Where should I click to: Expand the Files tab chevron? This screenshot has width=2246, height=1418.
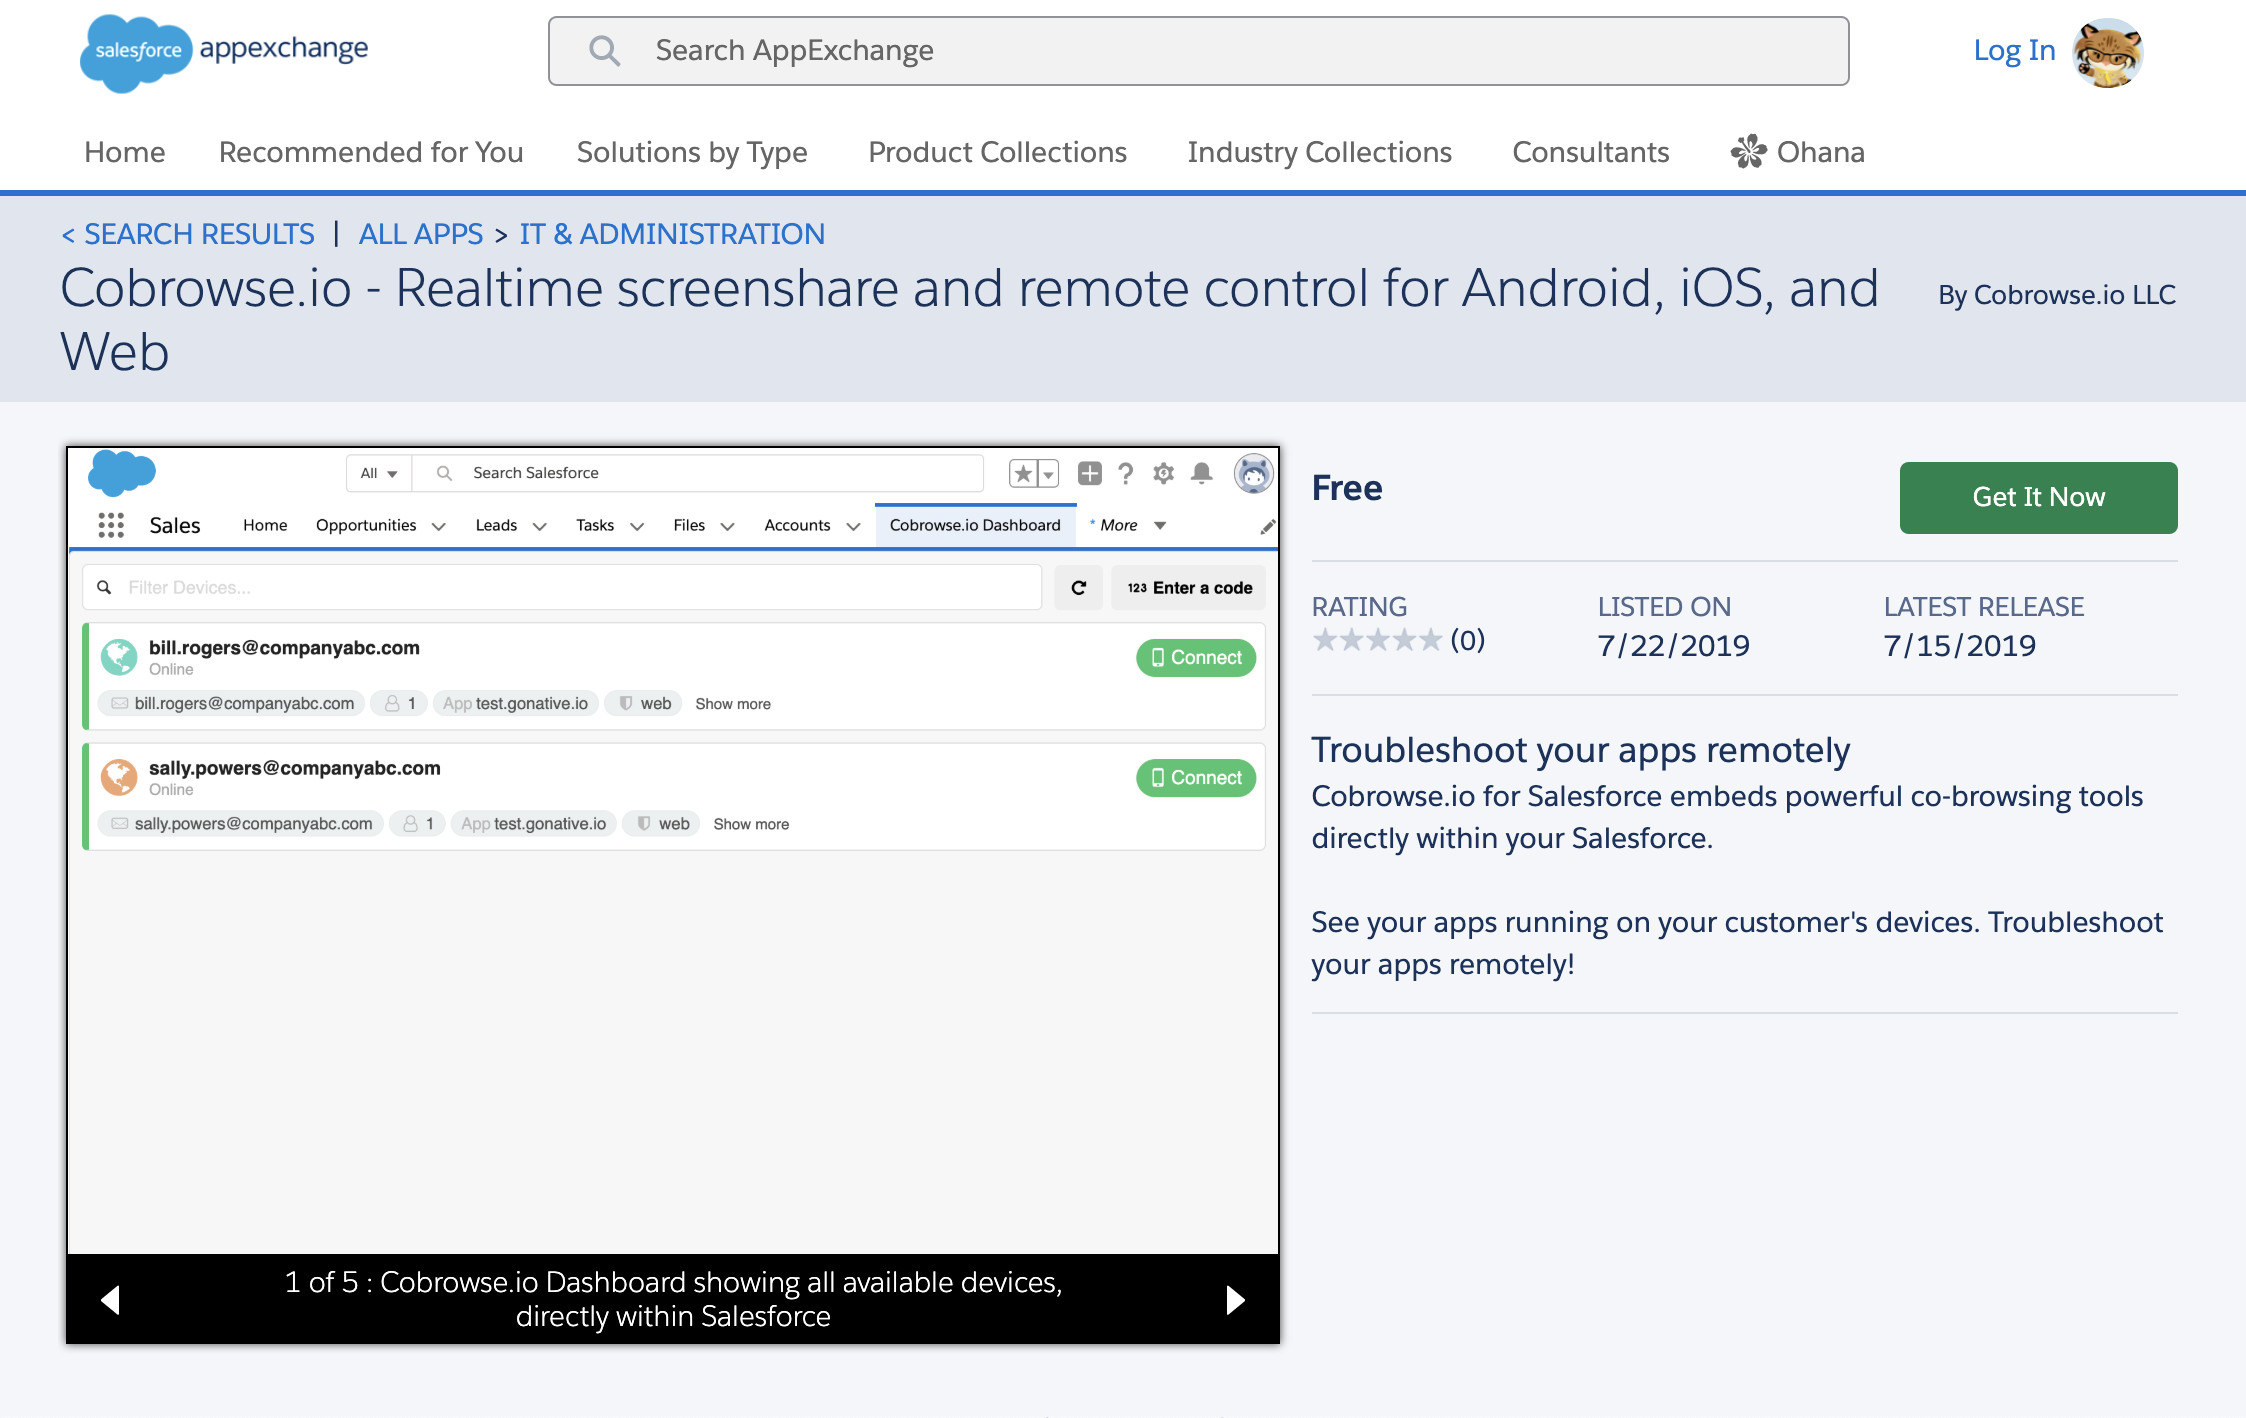[x=728, y=526]
